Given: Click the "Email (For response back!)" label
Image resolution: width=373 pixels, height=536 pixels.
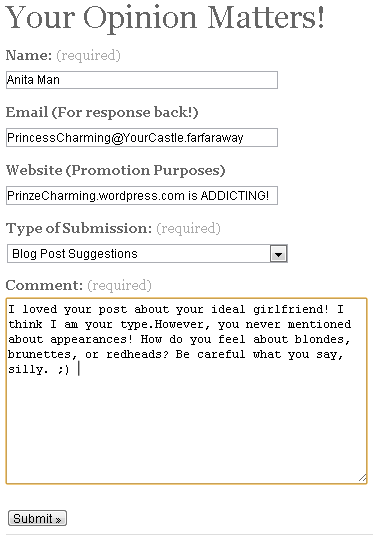Looking at the screenshot, I should coord(102,112).
